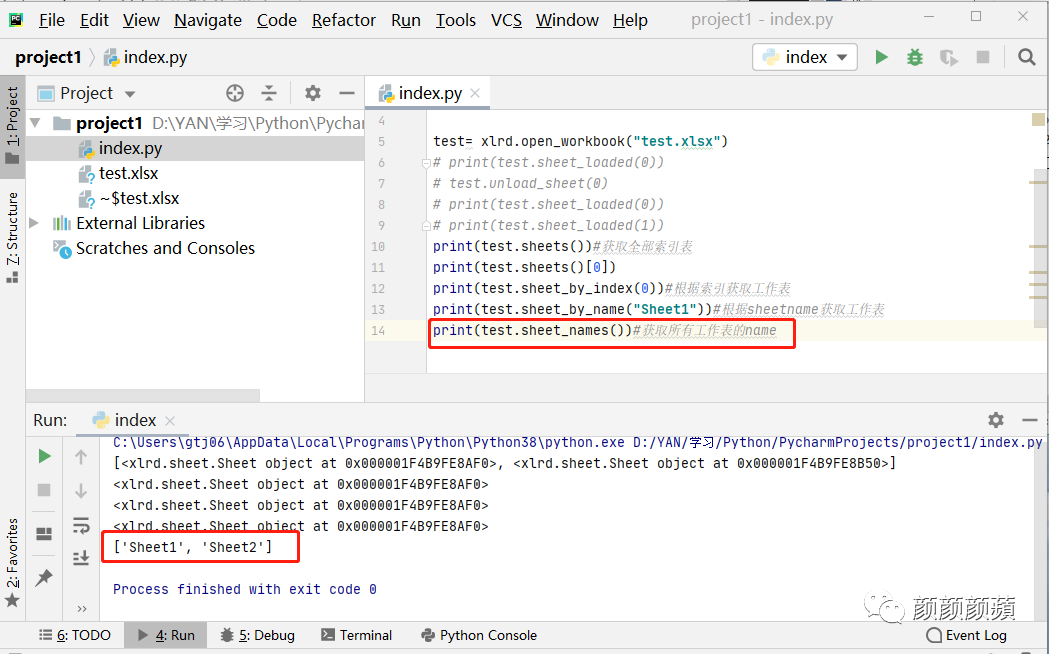Image resolution: width=1049 pixels, height=654 pixels.
Task: Click the fold marker at line 6
Action: tap(426, 162)
